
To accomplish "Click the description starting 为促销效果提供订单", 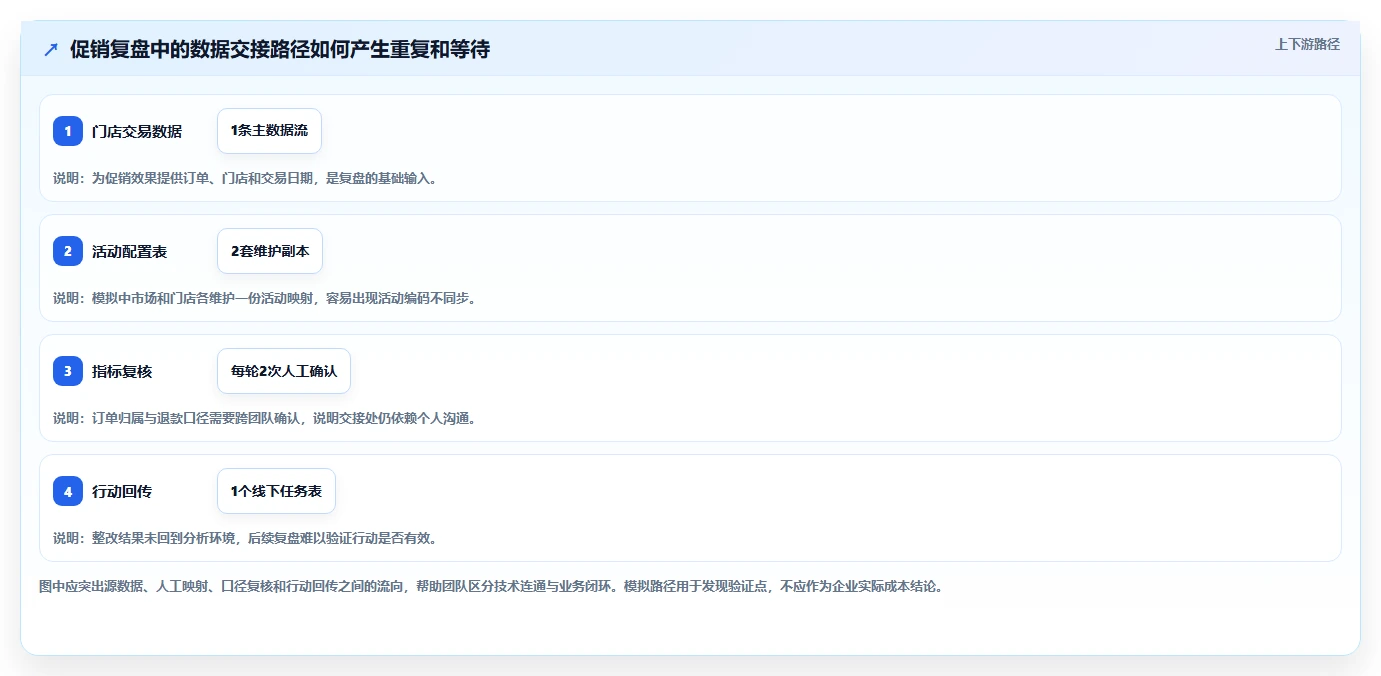I will [x=245, y=178].
